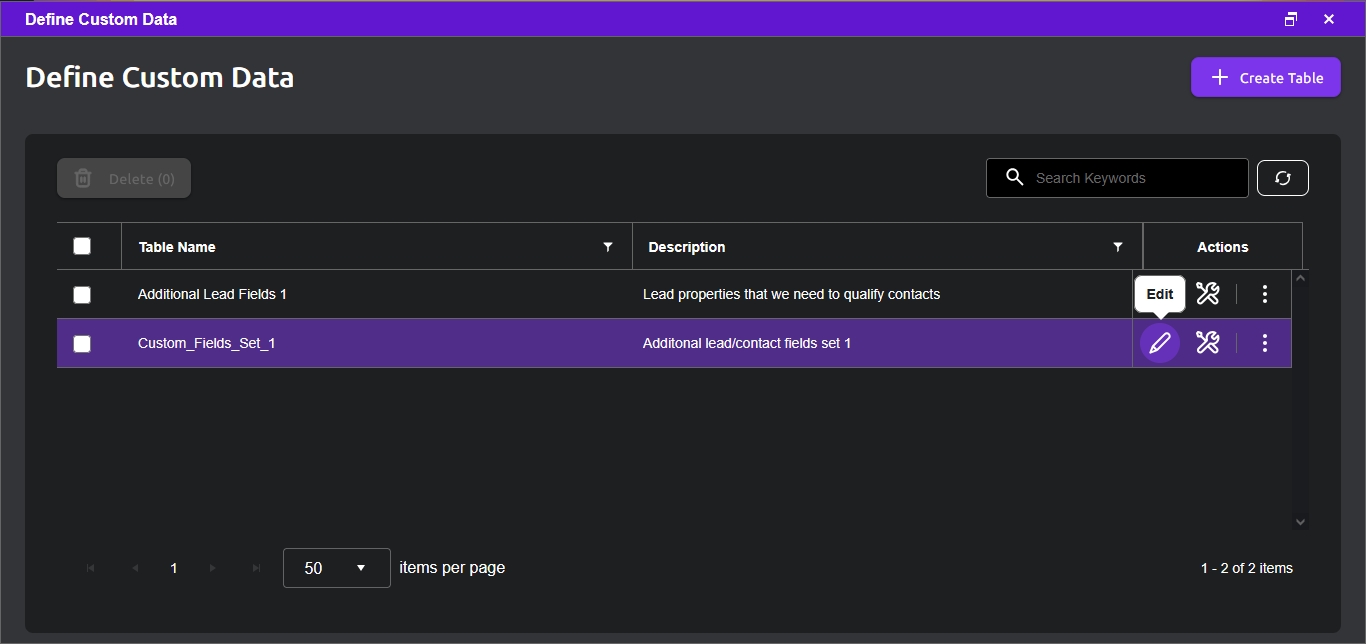
Task: Filter the Description column
Action: (1118, 246)
